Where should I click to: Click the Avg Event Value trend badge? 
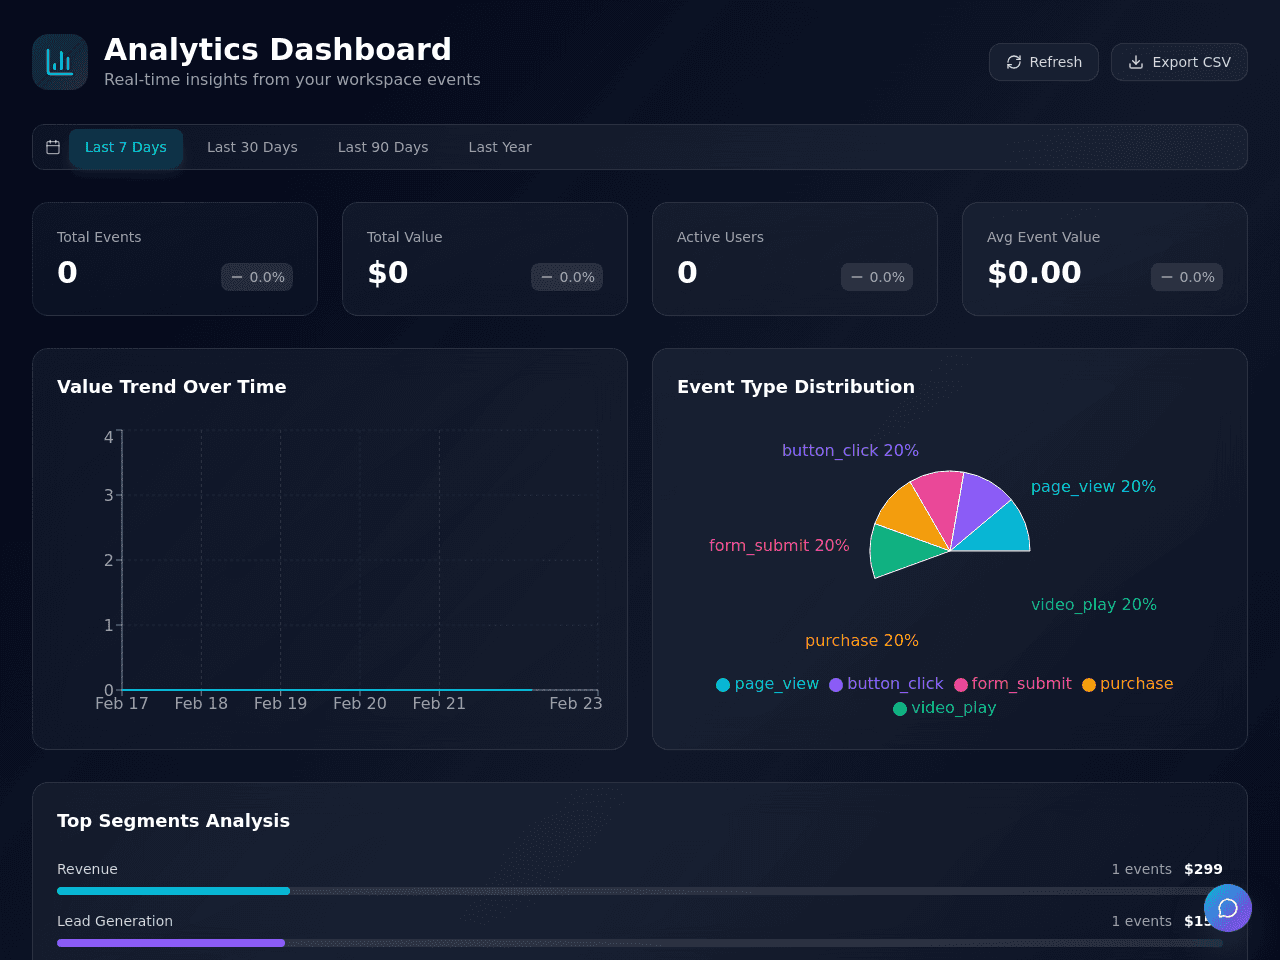(1187, 277)
